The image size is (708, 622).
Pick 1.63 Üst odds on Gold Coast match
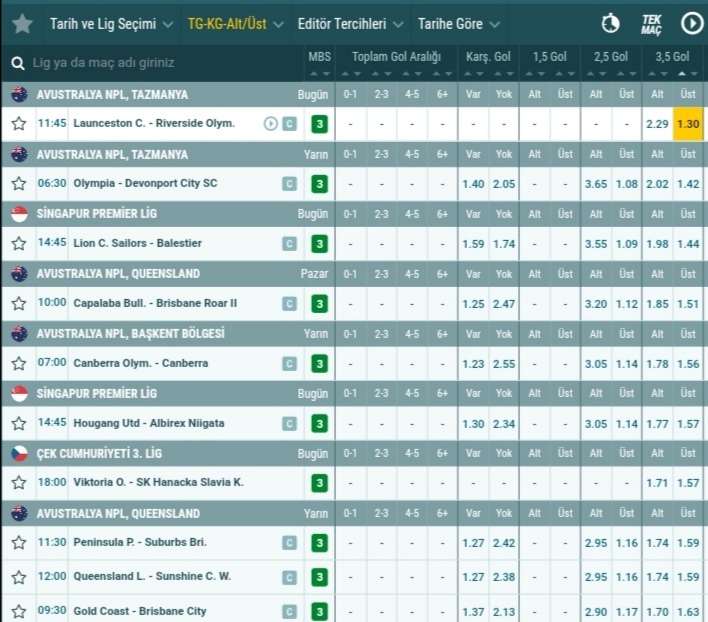(688, 612)
